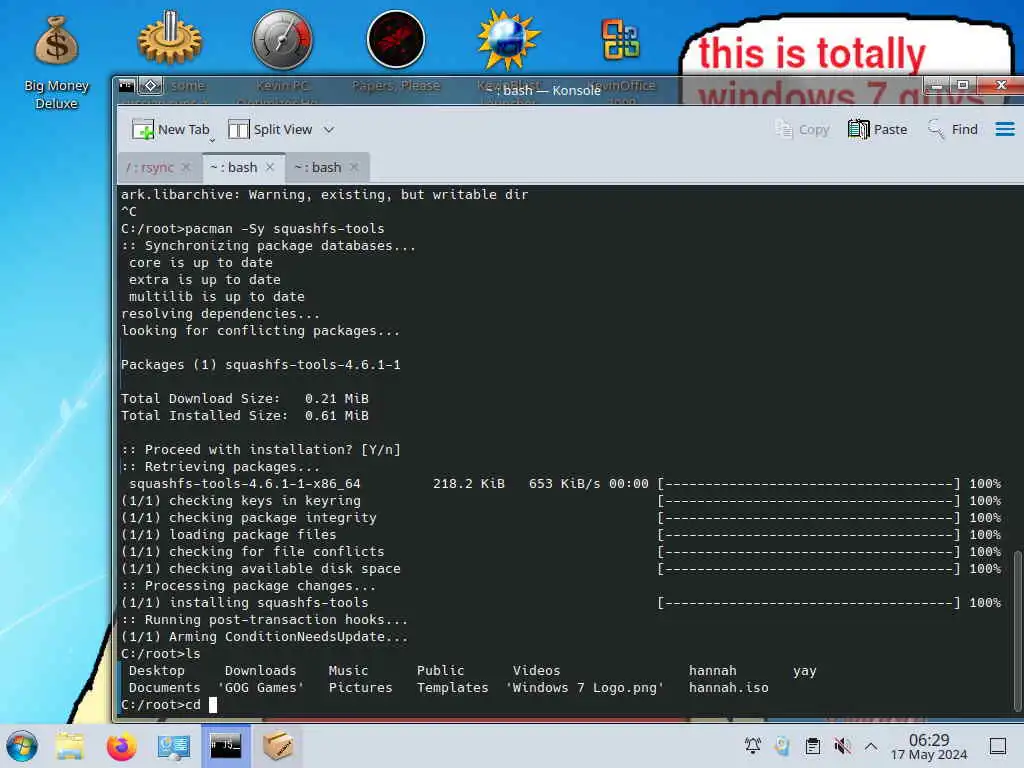1024x768 pixels.
Task: Click 'Documents' in the ls output
Action: 165,688
